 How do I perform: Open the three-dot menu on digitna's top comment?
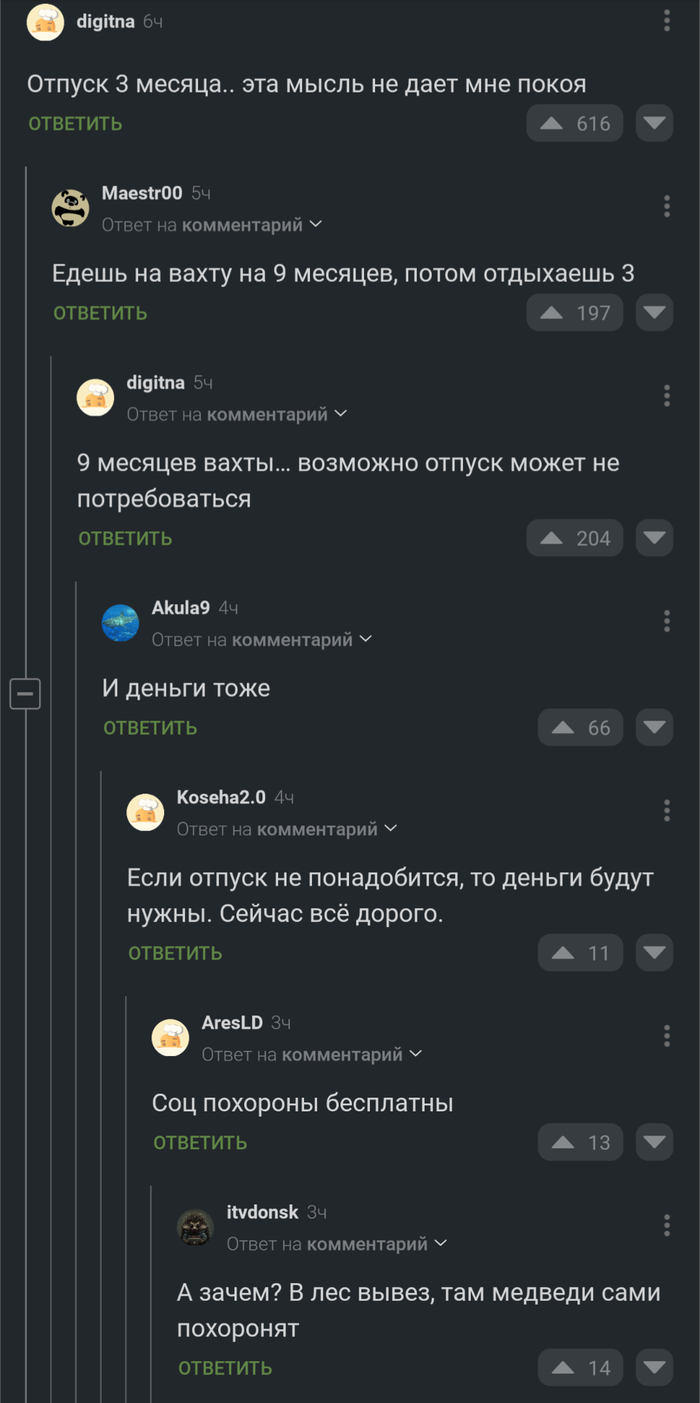point(667,20)
